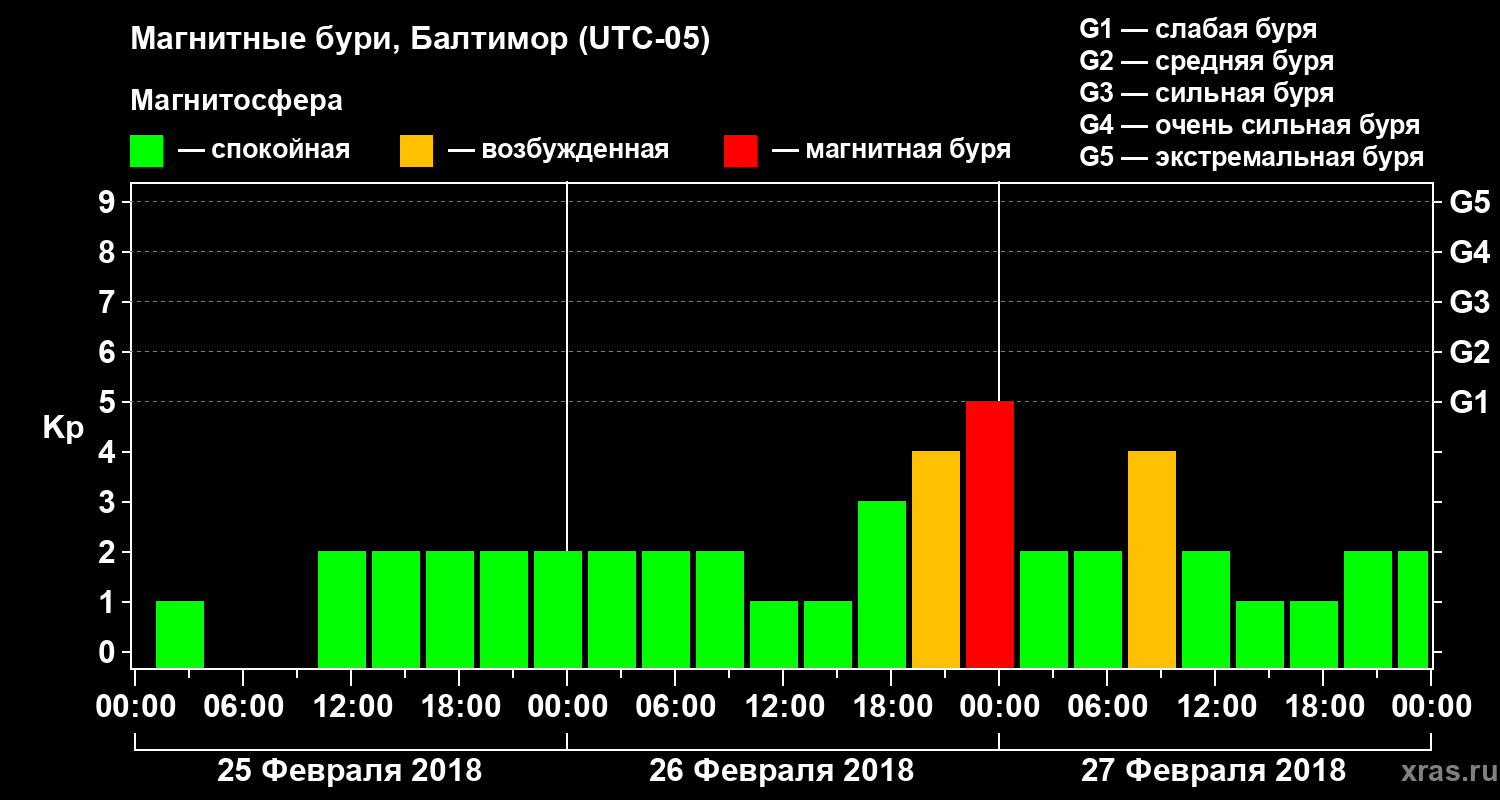The width and height of the screenshot is (1500, 800).
Task: Click the orange 'возбужденная' legend swatch
Action: 416,151
